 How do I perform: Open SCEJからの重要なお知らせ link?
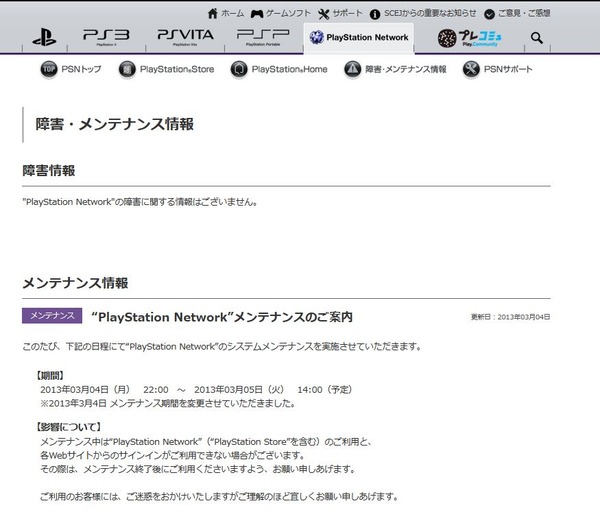[x=430, y=13]
